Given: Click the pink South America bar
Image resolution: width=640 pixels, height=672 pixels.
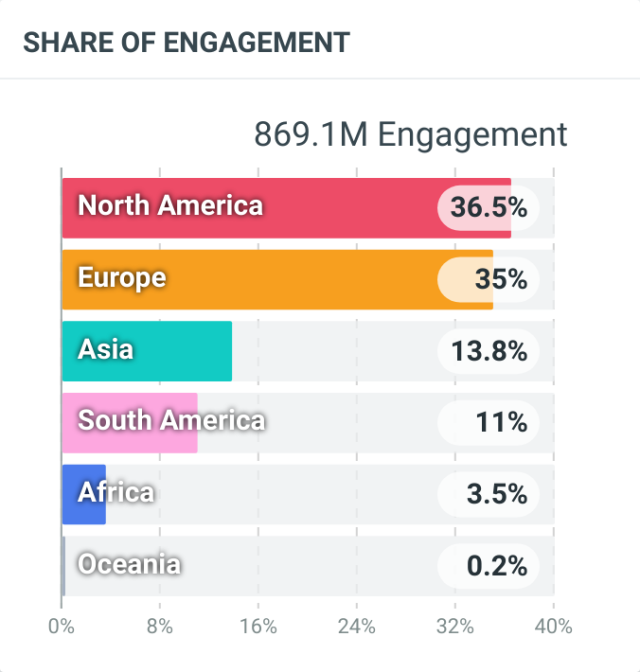Looking at the screenshot, I should (130, 423).
